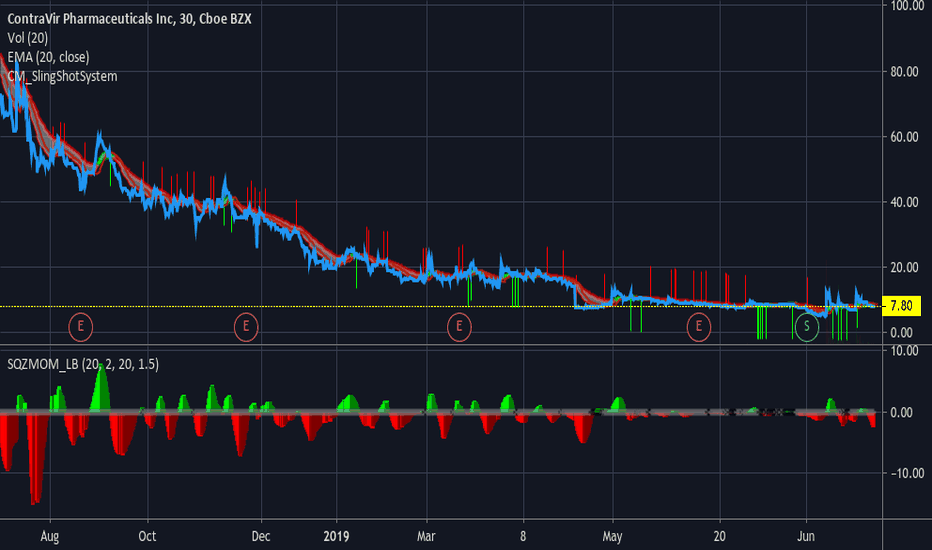Click the earnings marker E near December
This screenshot has height=550, width=932.
(245, 326)
